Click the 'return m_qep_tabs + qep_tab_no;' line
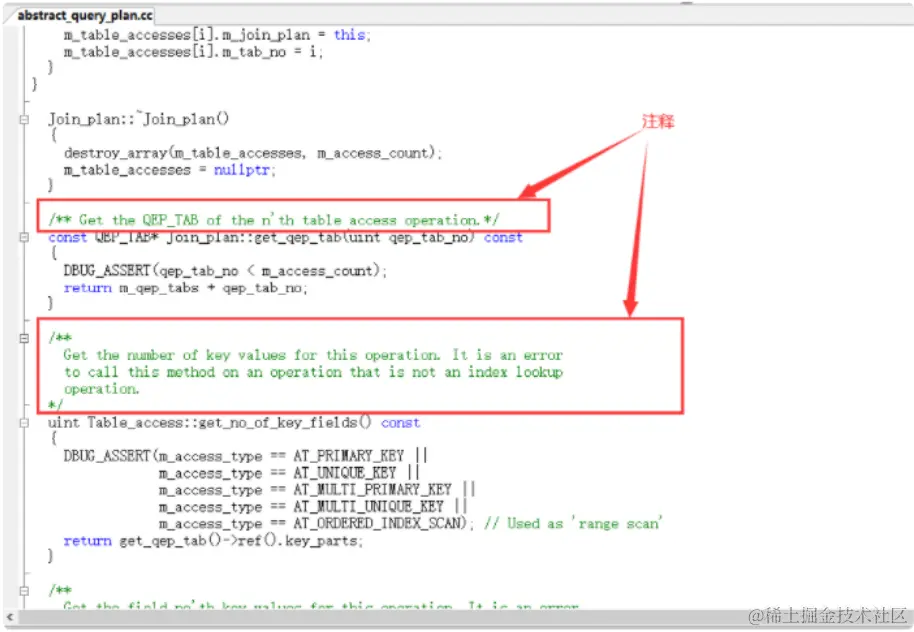The height and width of the screenshot is (632, 914). click(x=185, y=287)
